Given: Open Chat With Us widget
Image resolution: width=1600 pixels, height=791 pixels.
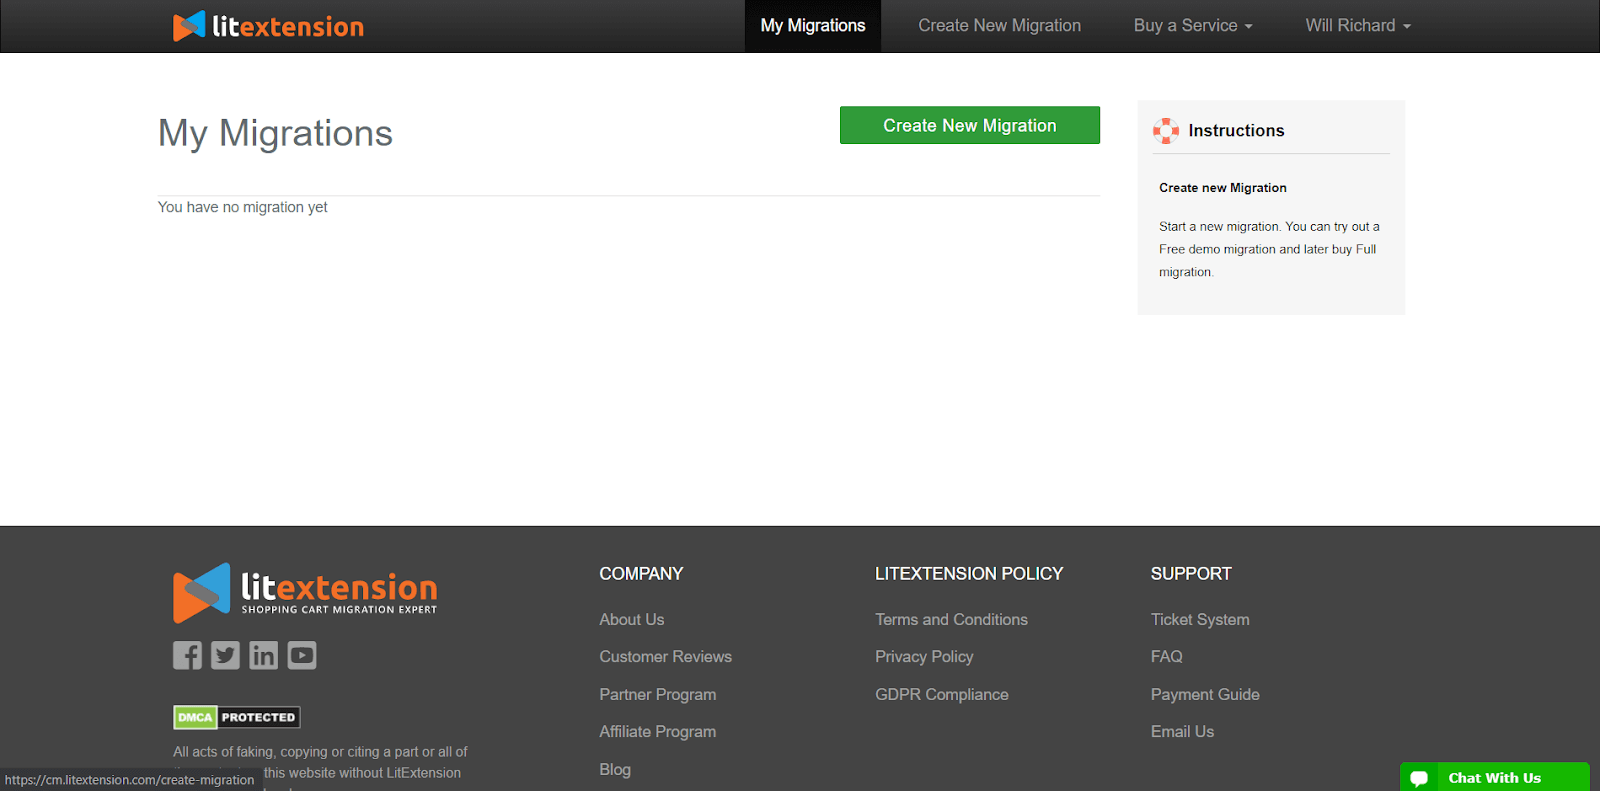Looking at the screenshot, I should point(1494,777).
